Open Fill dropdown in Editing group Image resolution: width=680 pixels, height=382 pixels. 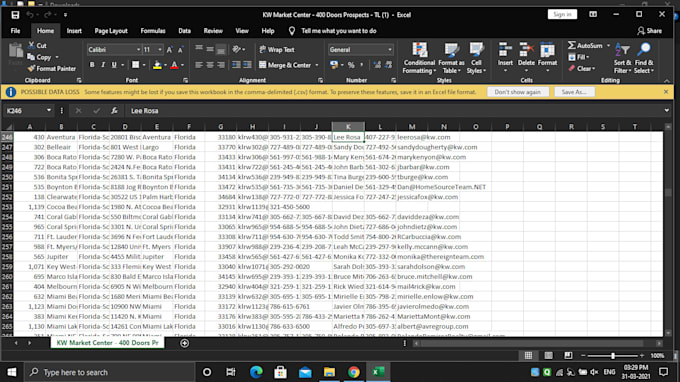[x=580, y=57]
